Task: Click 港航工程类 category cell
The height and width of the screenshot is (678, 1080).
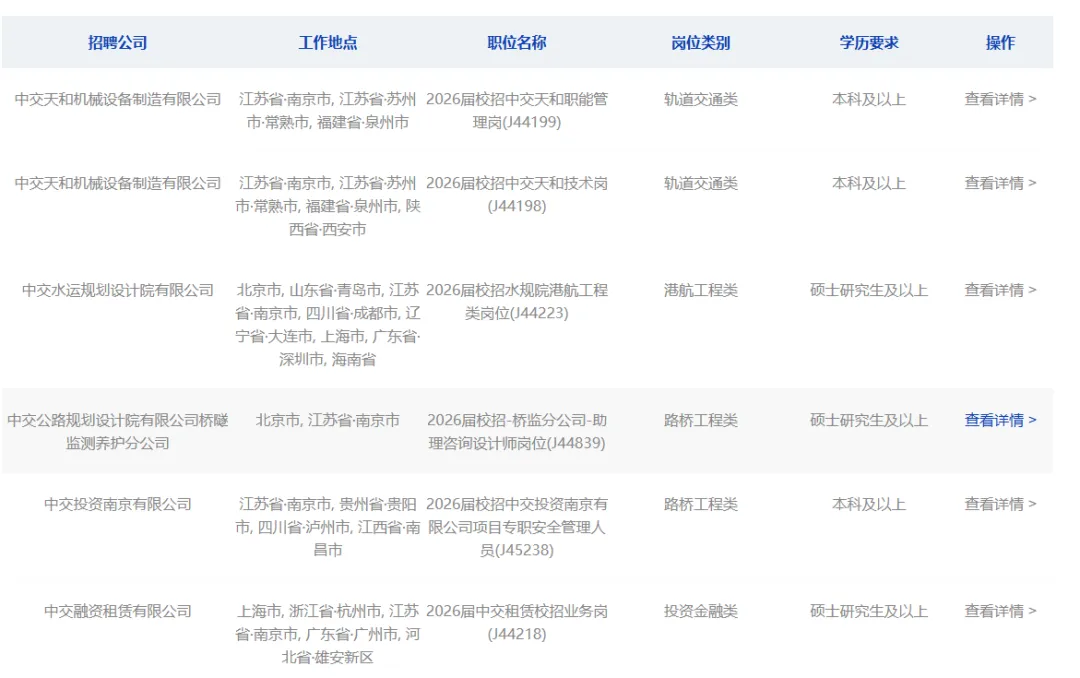Action: 700,290
